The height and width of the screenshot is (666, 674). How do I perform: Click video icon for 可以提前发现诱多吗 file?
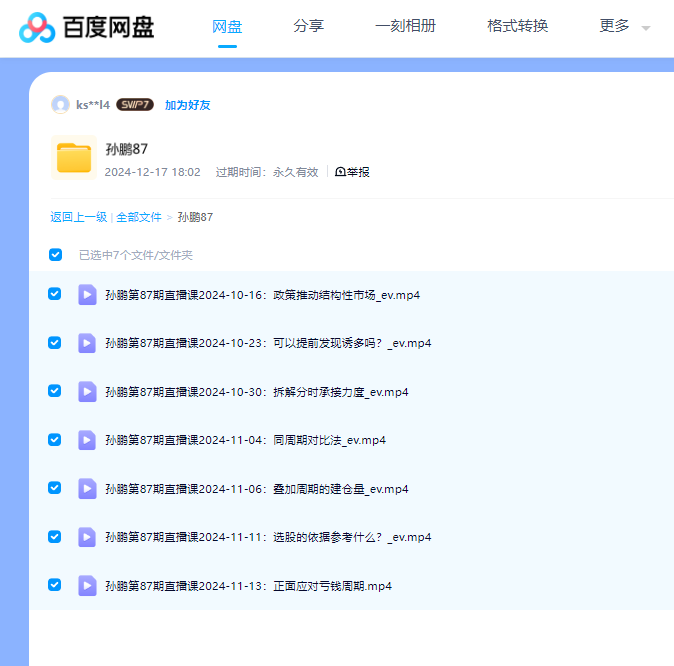pyautogui.click(x=87, y=343)
